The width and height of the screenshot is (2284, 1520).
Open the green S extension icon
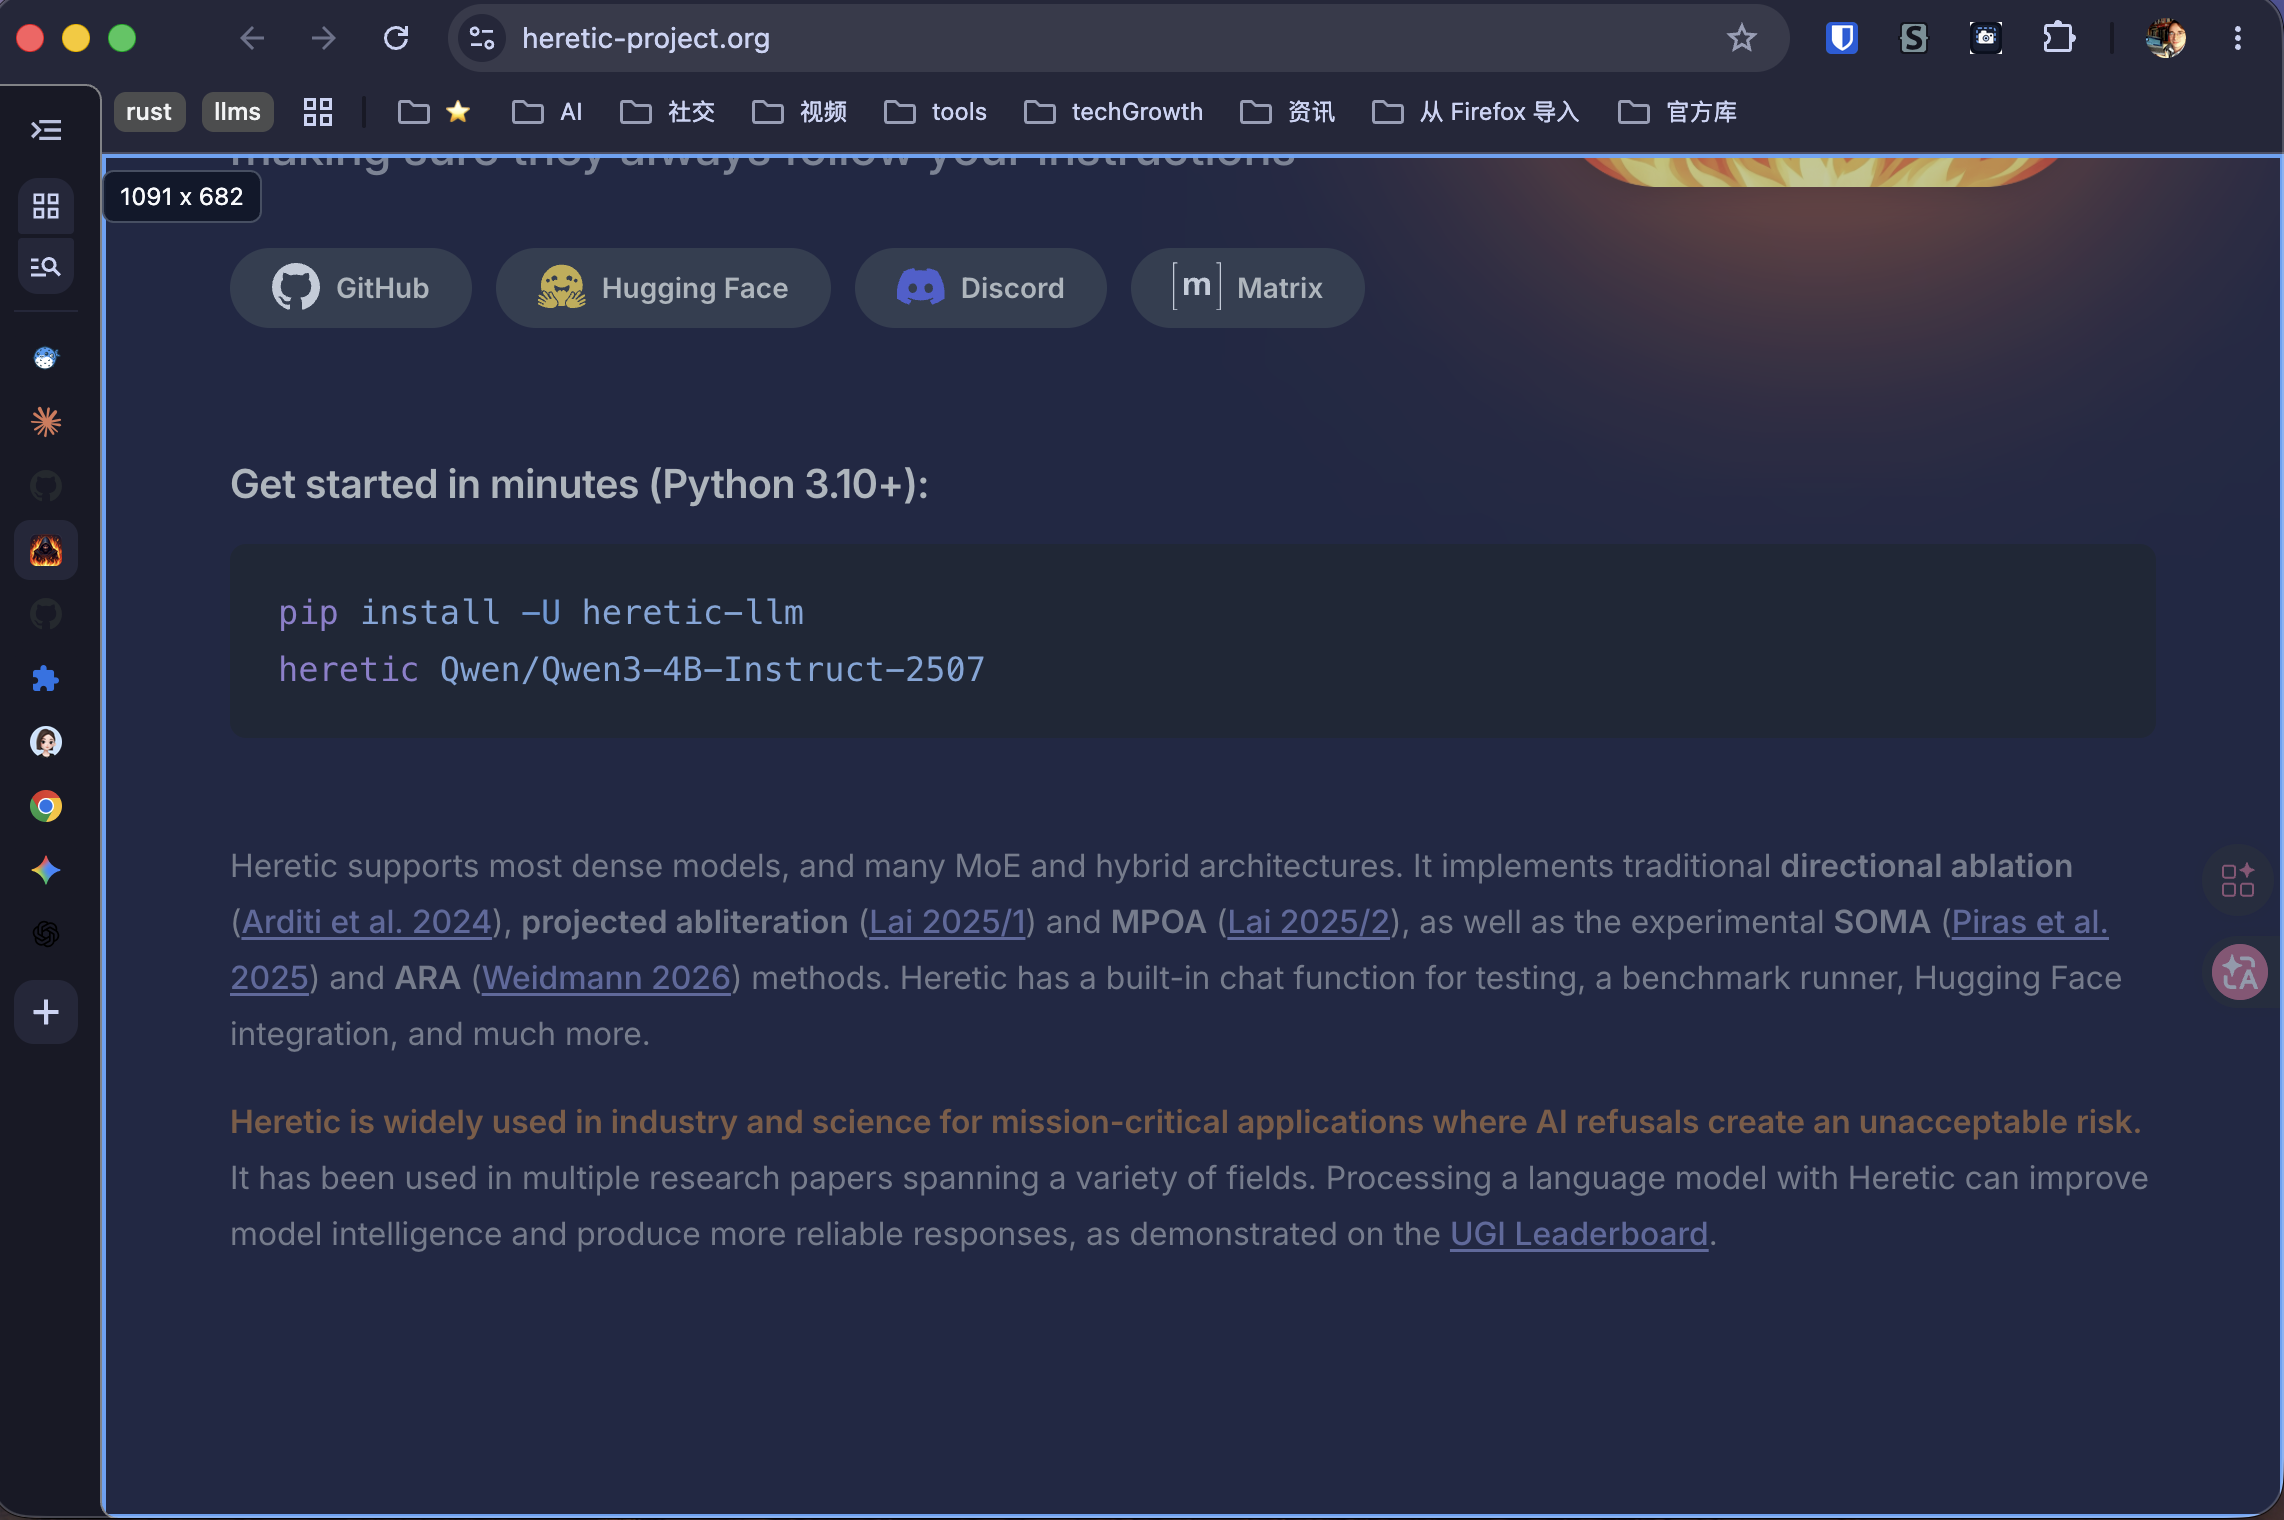pos(1913,38)
